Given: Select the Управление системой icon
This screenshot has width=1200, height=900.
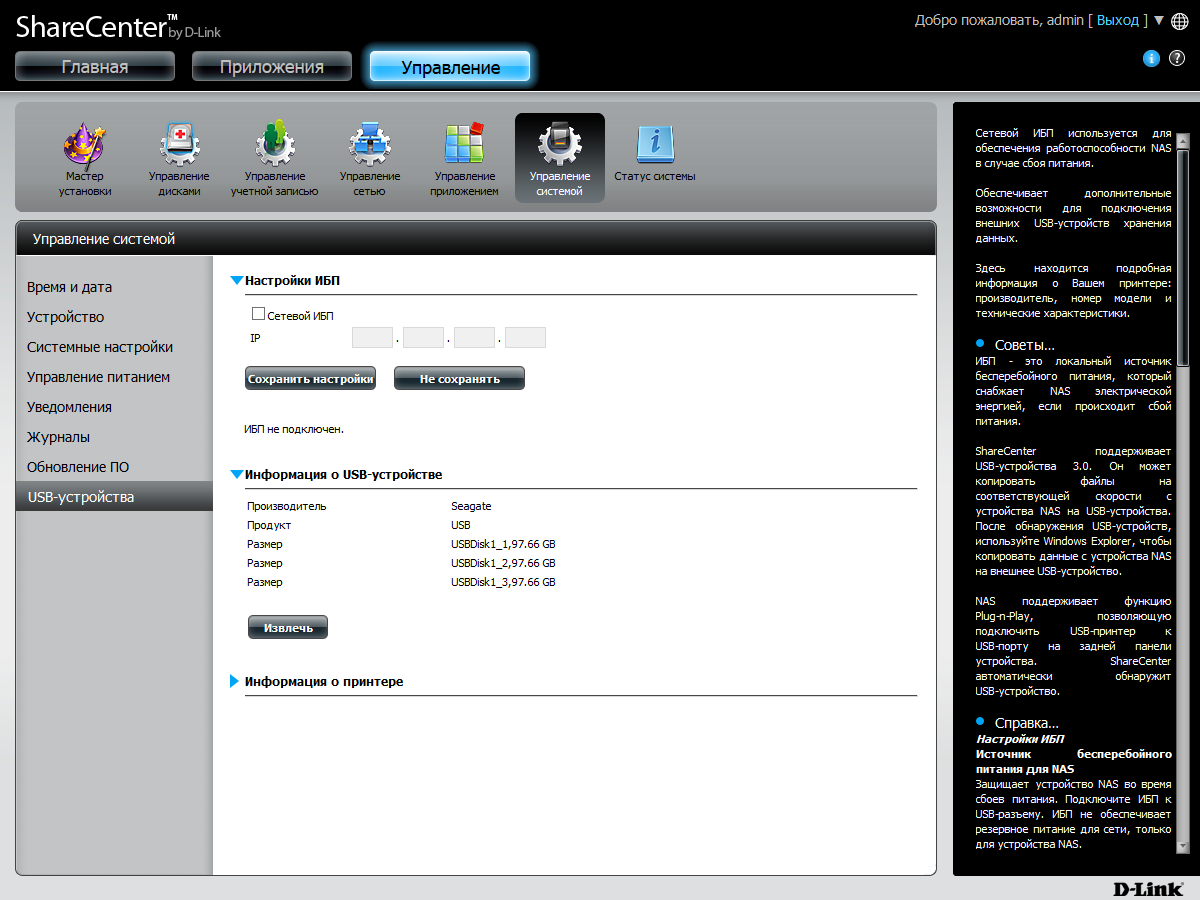Looking at the screenshot, I should [560, 158].
